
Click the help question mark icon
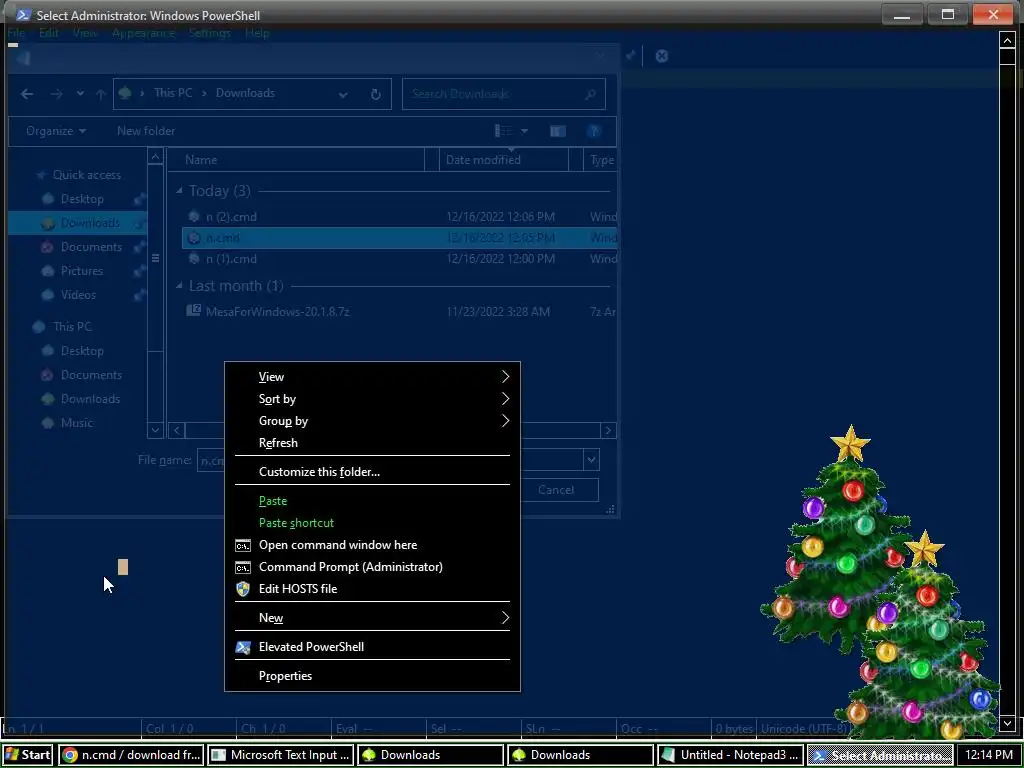point(594,131)
